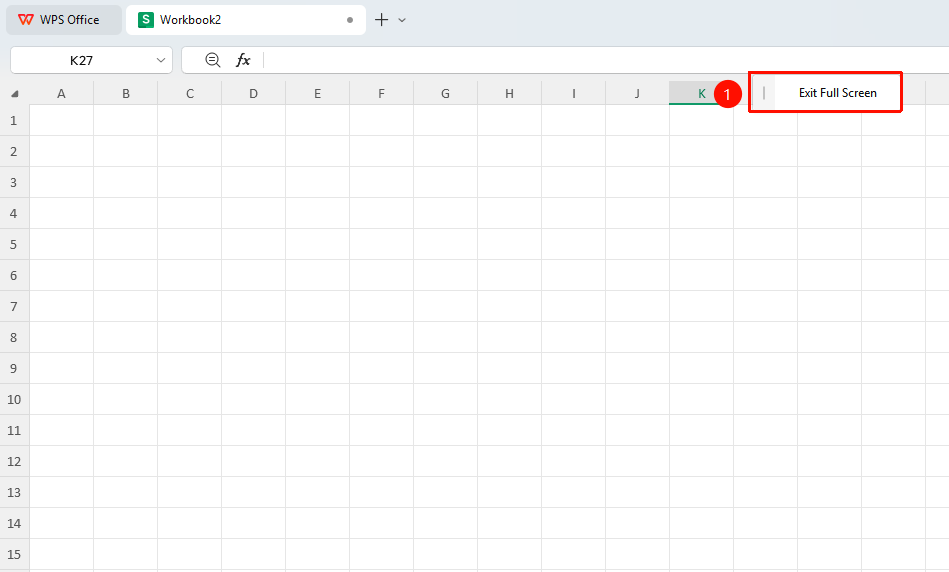Select row 2 header
The image size is (949, 572).
pos(14,151)
